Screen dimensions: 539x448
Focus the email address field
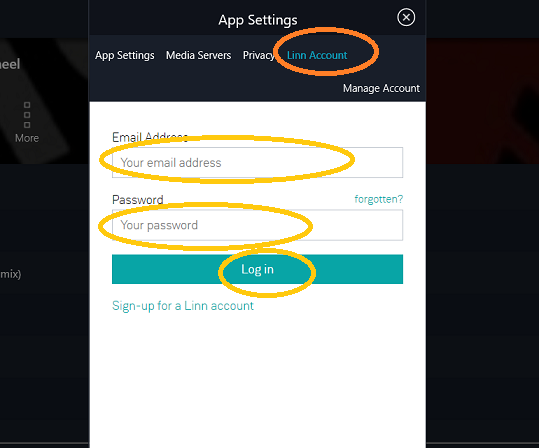click(x=257, y=163)
